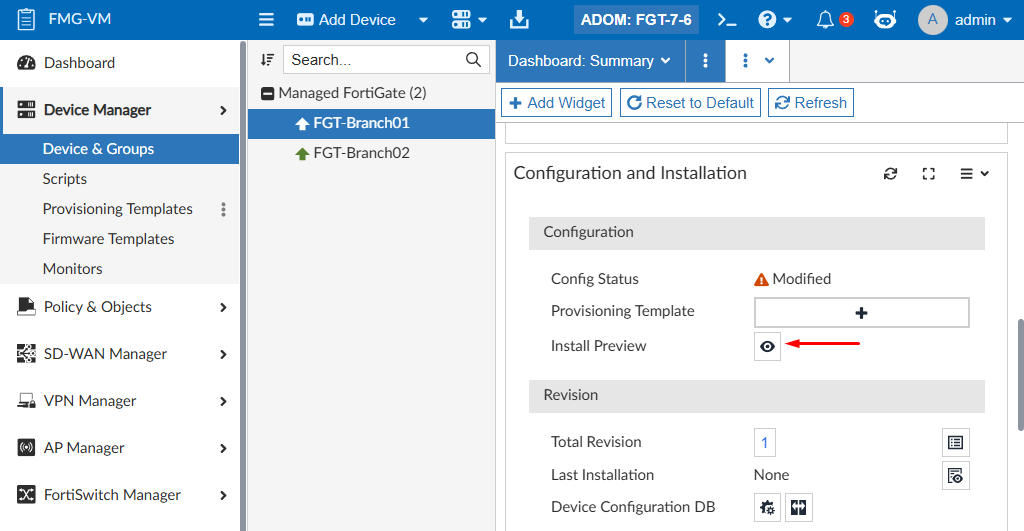This screenshot has height=531, width=1024.
Task: Select the FGT-Branch02 device
Action: click(x=372, y=153)
